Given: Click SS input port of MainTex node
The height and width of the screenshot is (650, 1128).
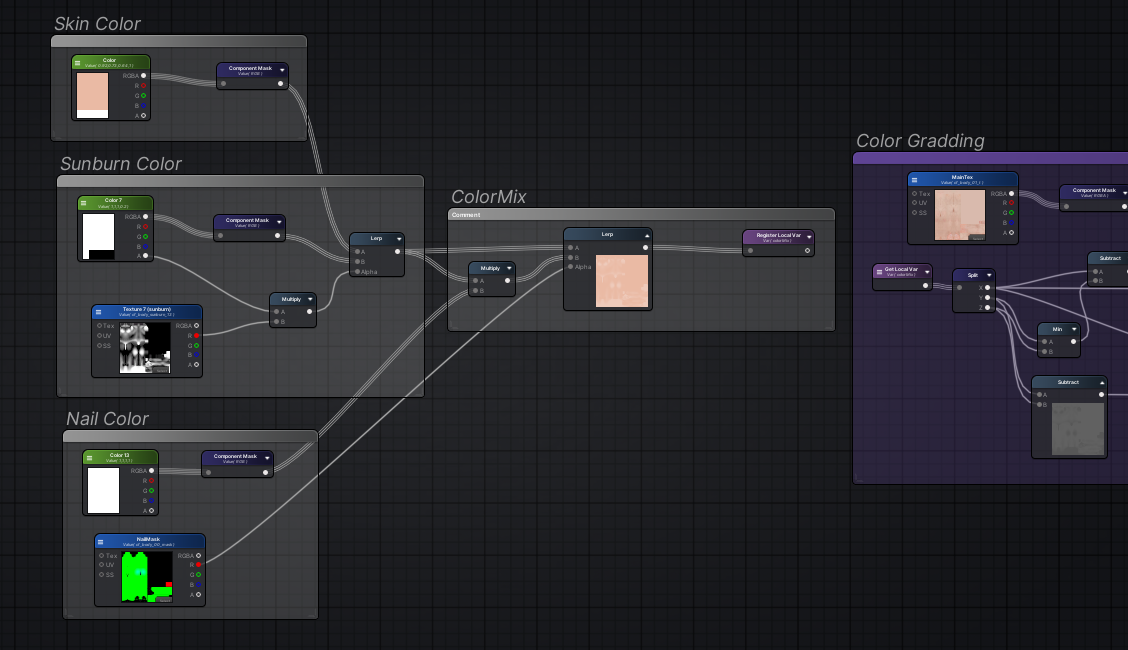Looking at the screenshot, I should [x=914, y=213].
